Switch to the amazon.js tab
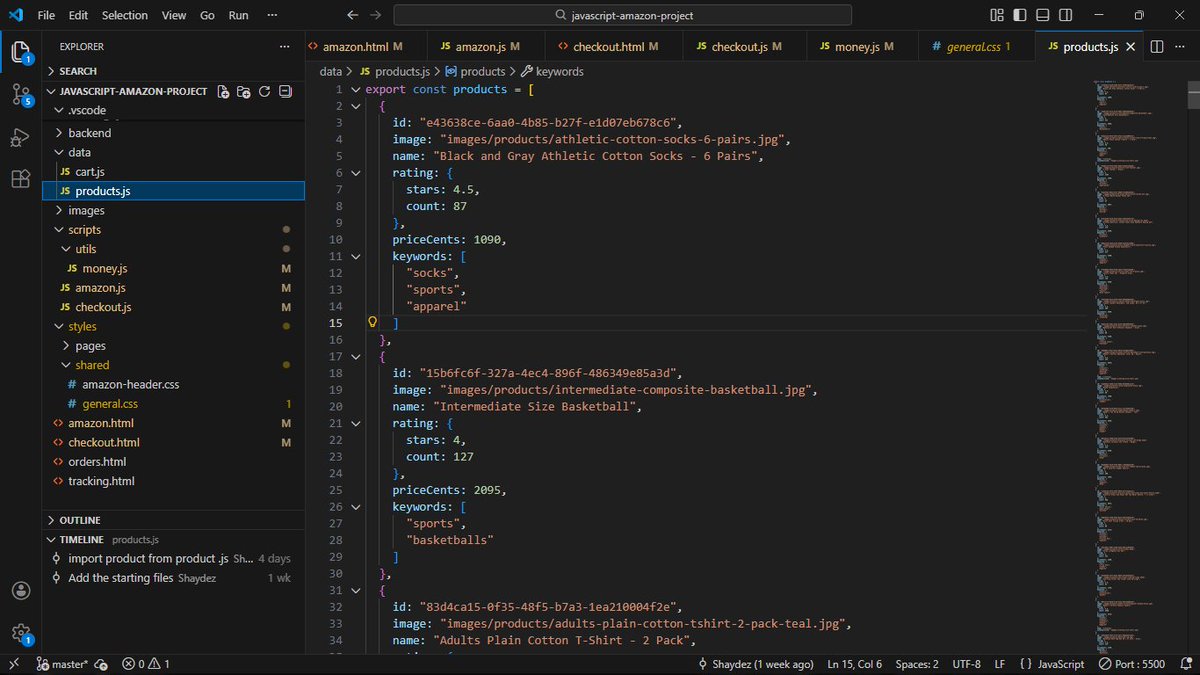1200x675 pixels. 487,46
